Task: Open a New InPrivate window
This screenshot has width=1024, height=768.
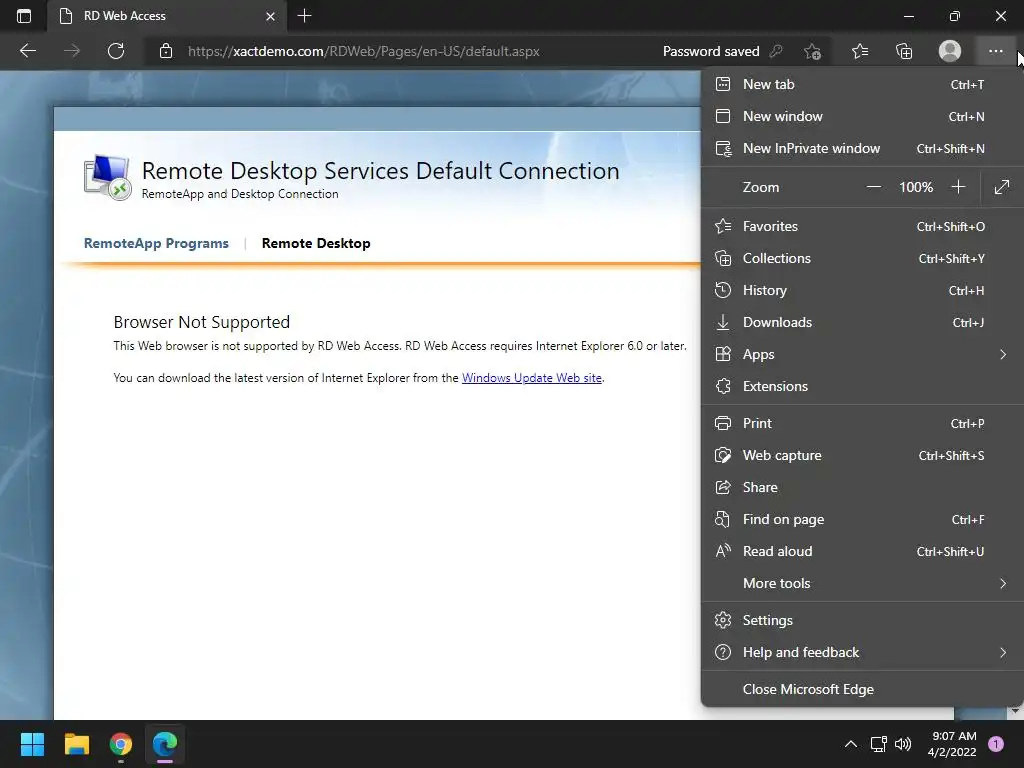Action: point(861,148)
